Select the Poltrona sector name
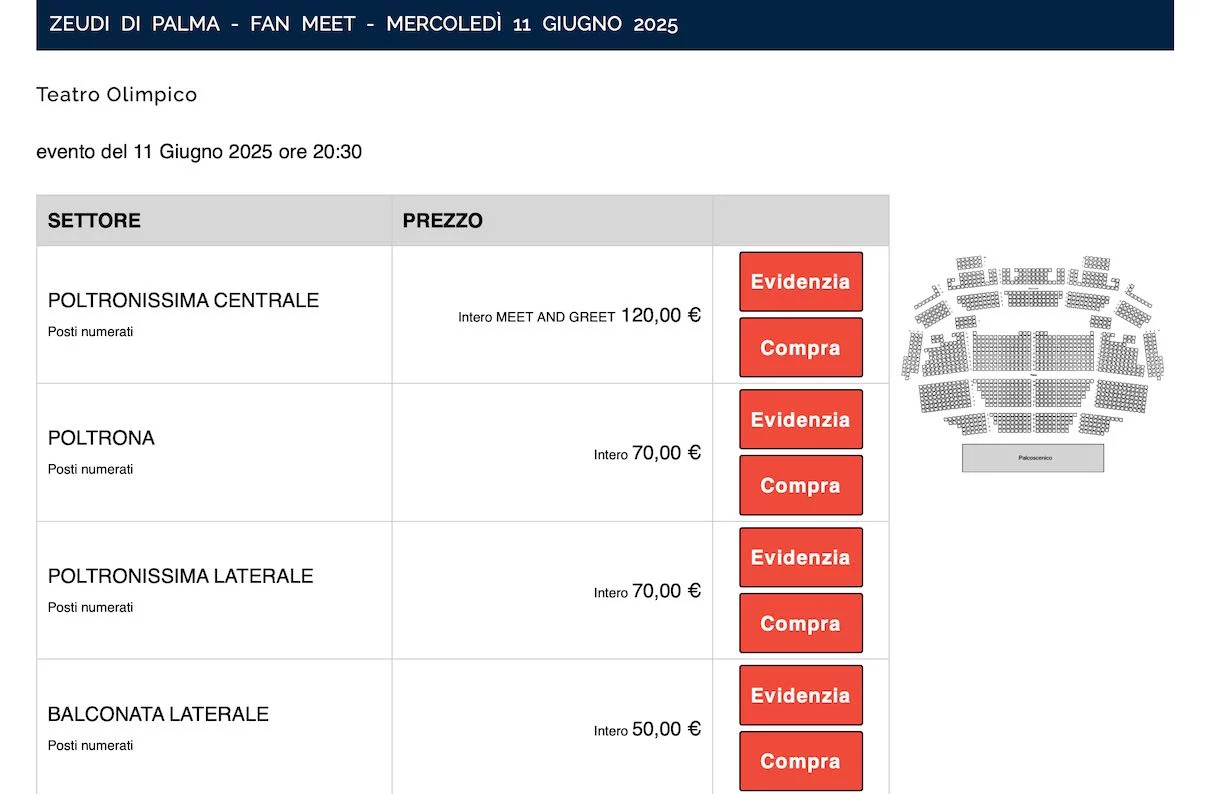The height and width of the screenshot is (794, 1215). tap(101, 439)
